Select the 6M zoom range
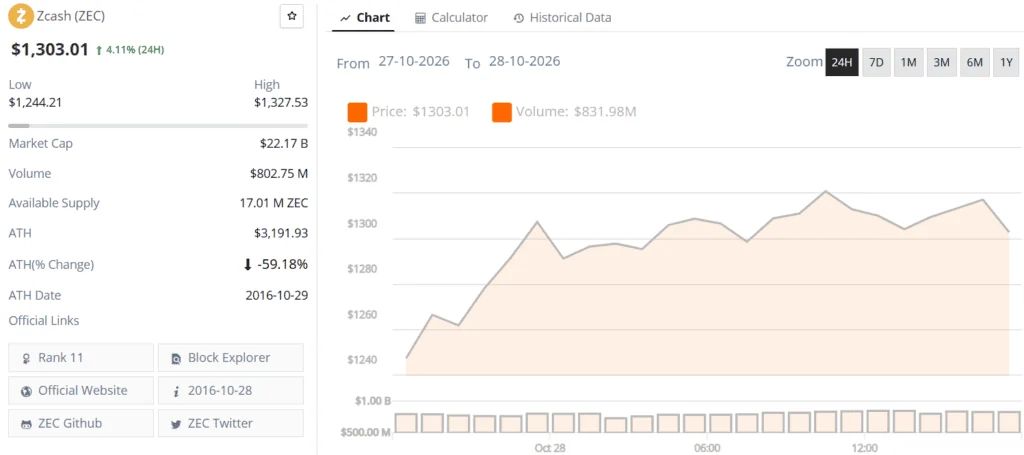The width and height of the screenshot is (1024, 455). pyautogui.click(x=974, y=63)
